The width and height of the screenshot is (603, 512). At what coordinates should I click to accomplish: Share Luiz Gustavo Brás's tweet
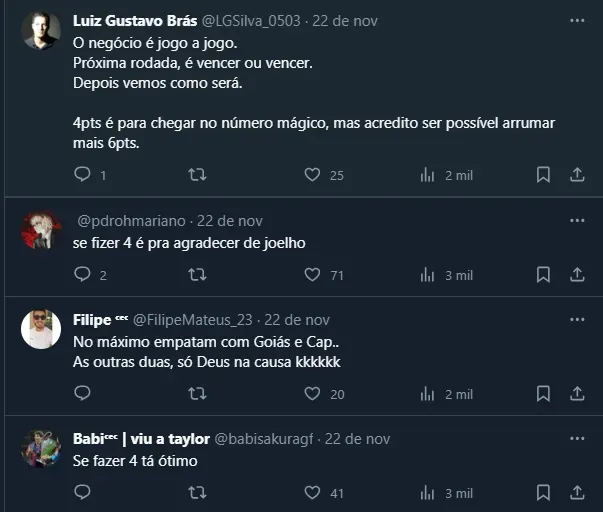[x=577, y=175]
